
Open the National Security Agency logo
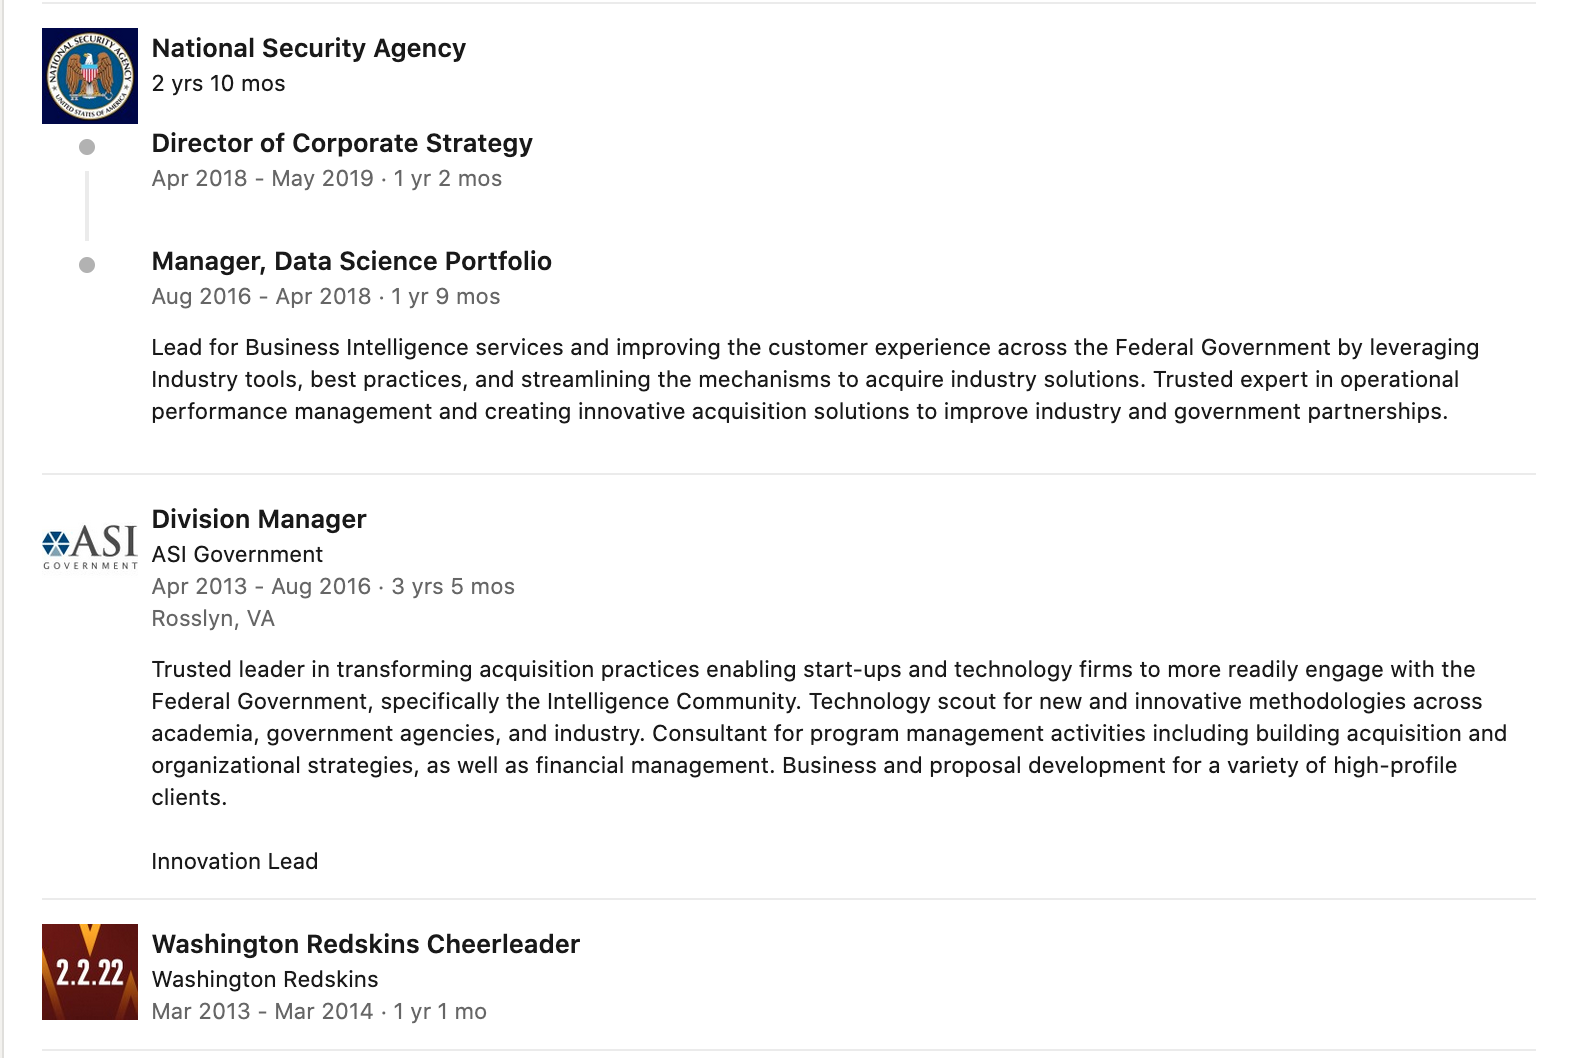tap(90, 76)
